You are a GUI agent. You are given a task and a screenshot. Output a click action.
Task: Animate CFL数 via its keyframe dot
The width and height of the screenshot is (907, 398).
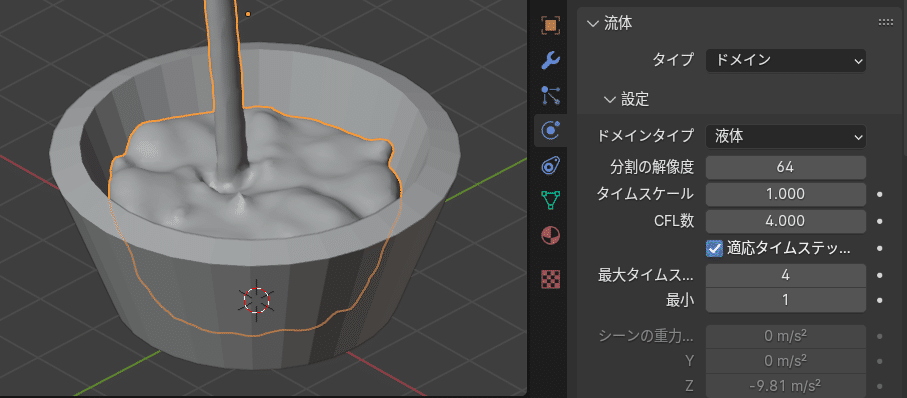(x=880, y=221)
